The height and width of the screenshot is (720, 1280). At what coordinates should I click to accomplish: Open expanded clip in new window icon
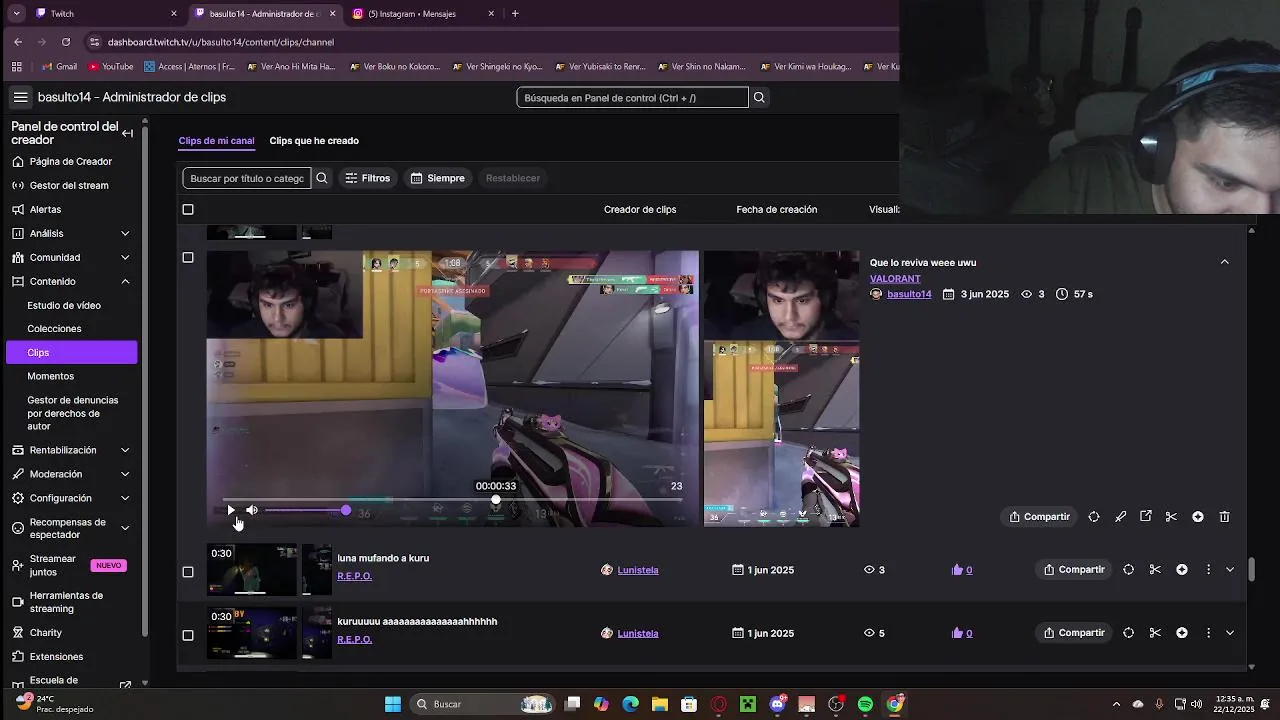(x=1146, y=517)
